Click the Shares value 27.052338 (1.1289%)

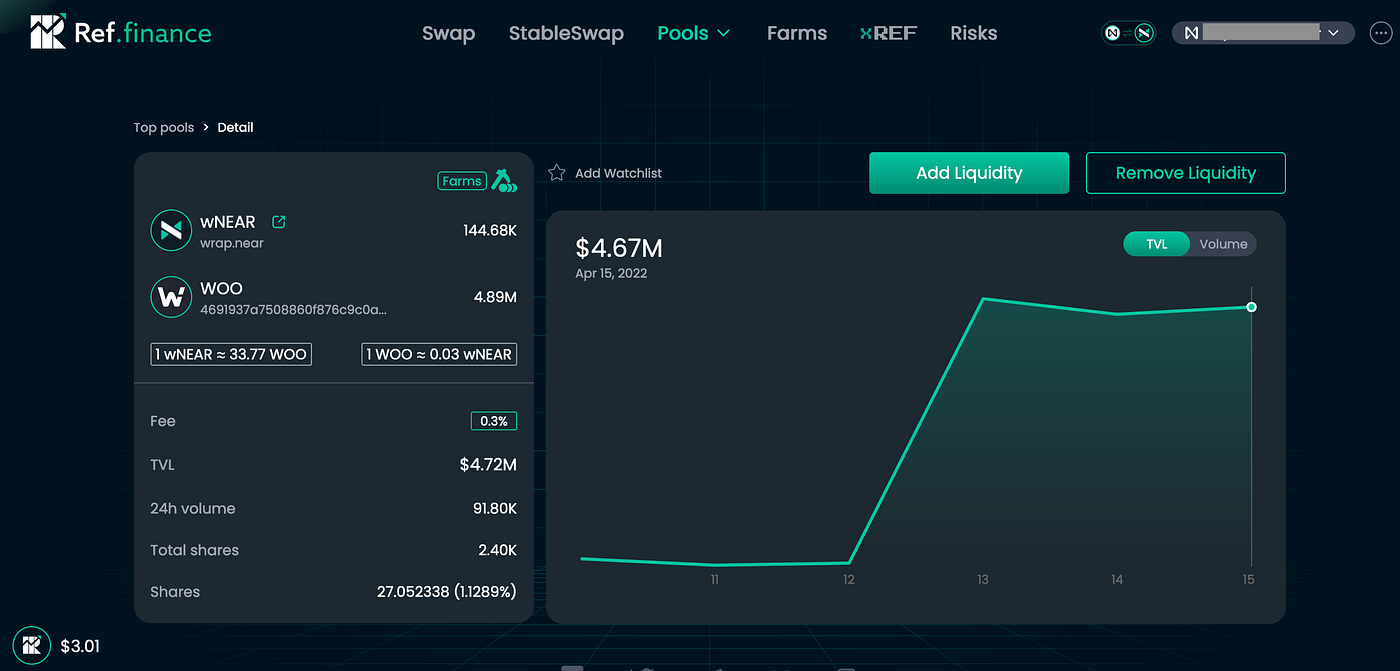[x=447, y=592]
